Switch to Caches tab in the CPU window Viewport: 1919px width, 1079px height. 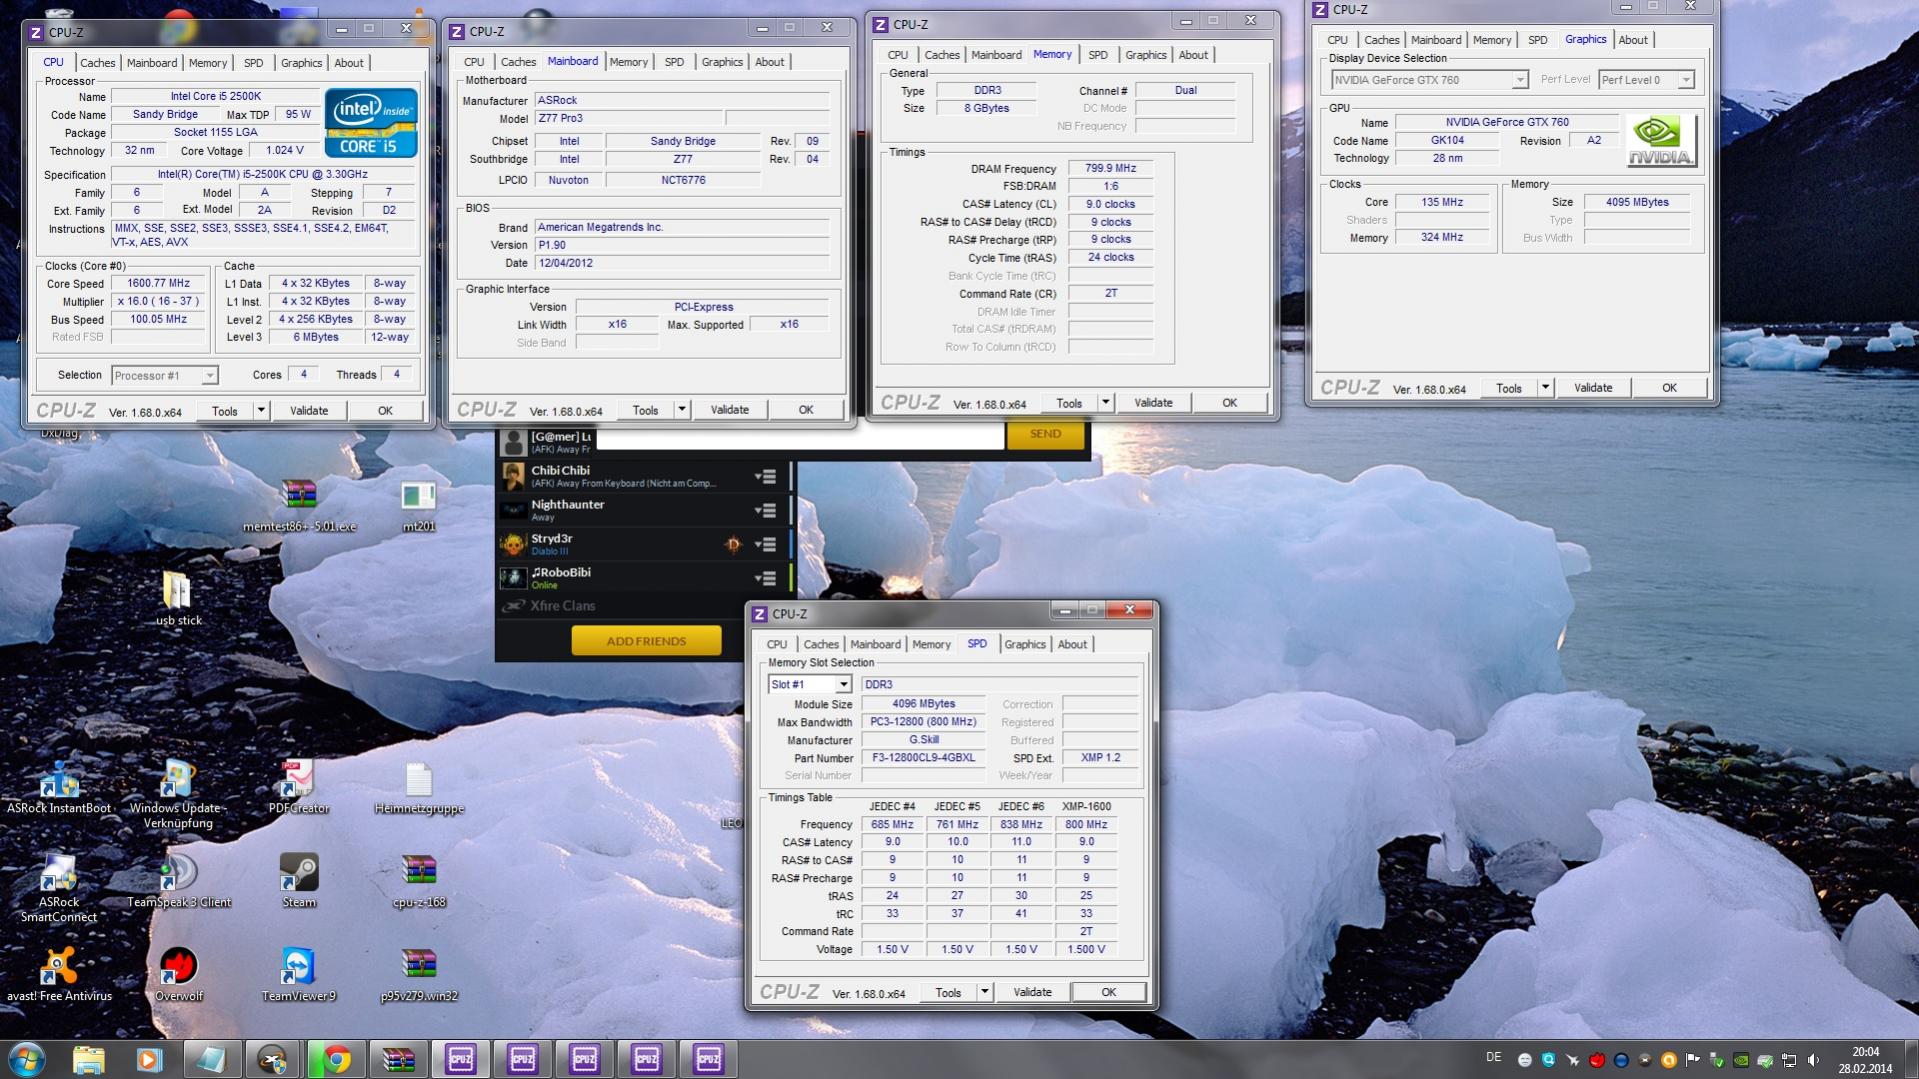click(98, 63)
